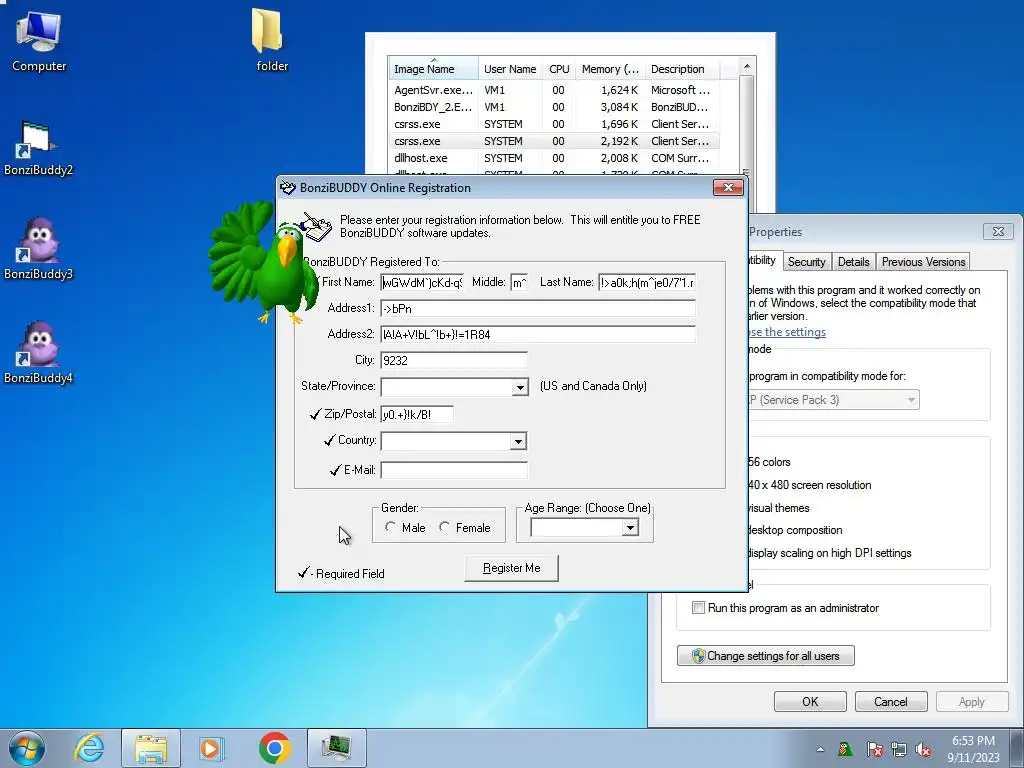Screen dimensions: 1024x768
Task: Show hidden system tray icons
Action: coord(820,749)
